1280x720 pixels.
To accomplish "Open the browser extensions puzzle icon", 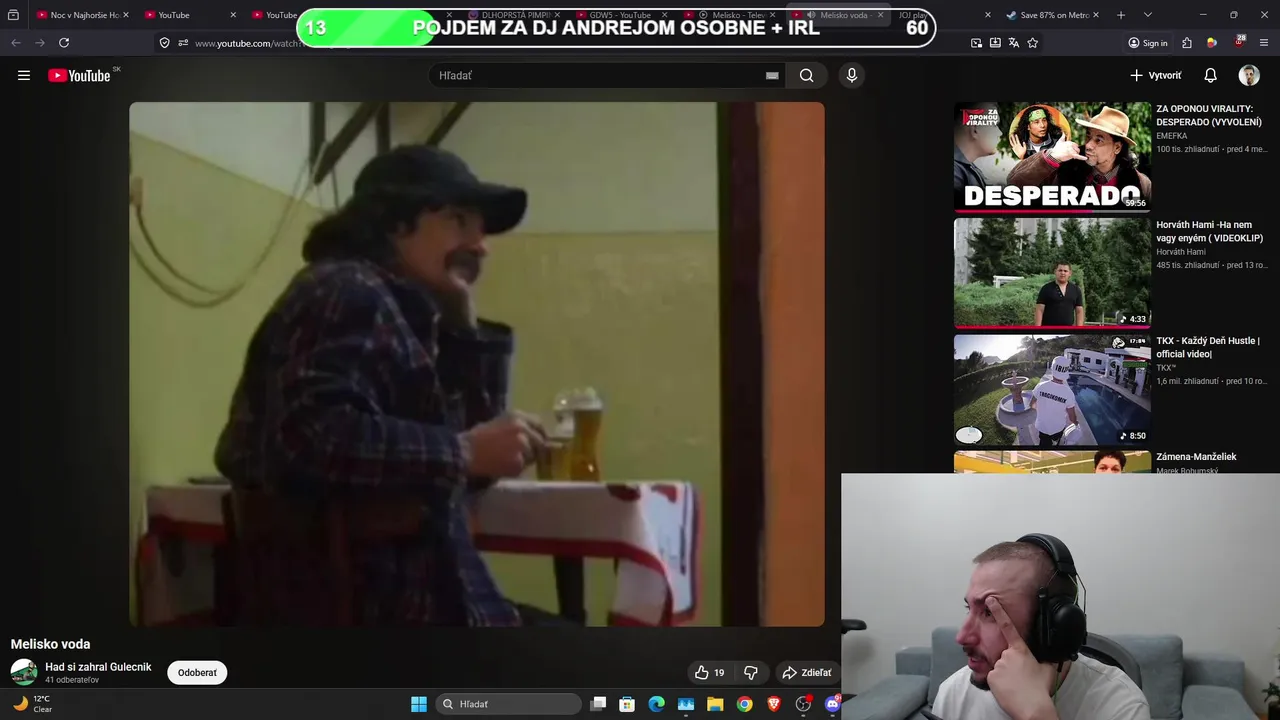I will tap(1187, 43).
